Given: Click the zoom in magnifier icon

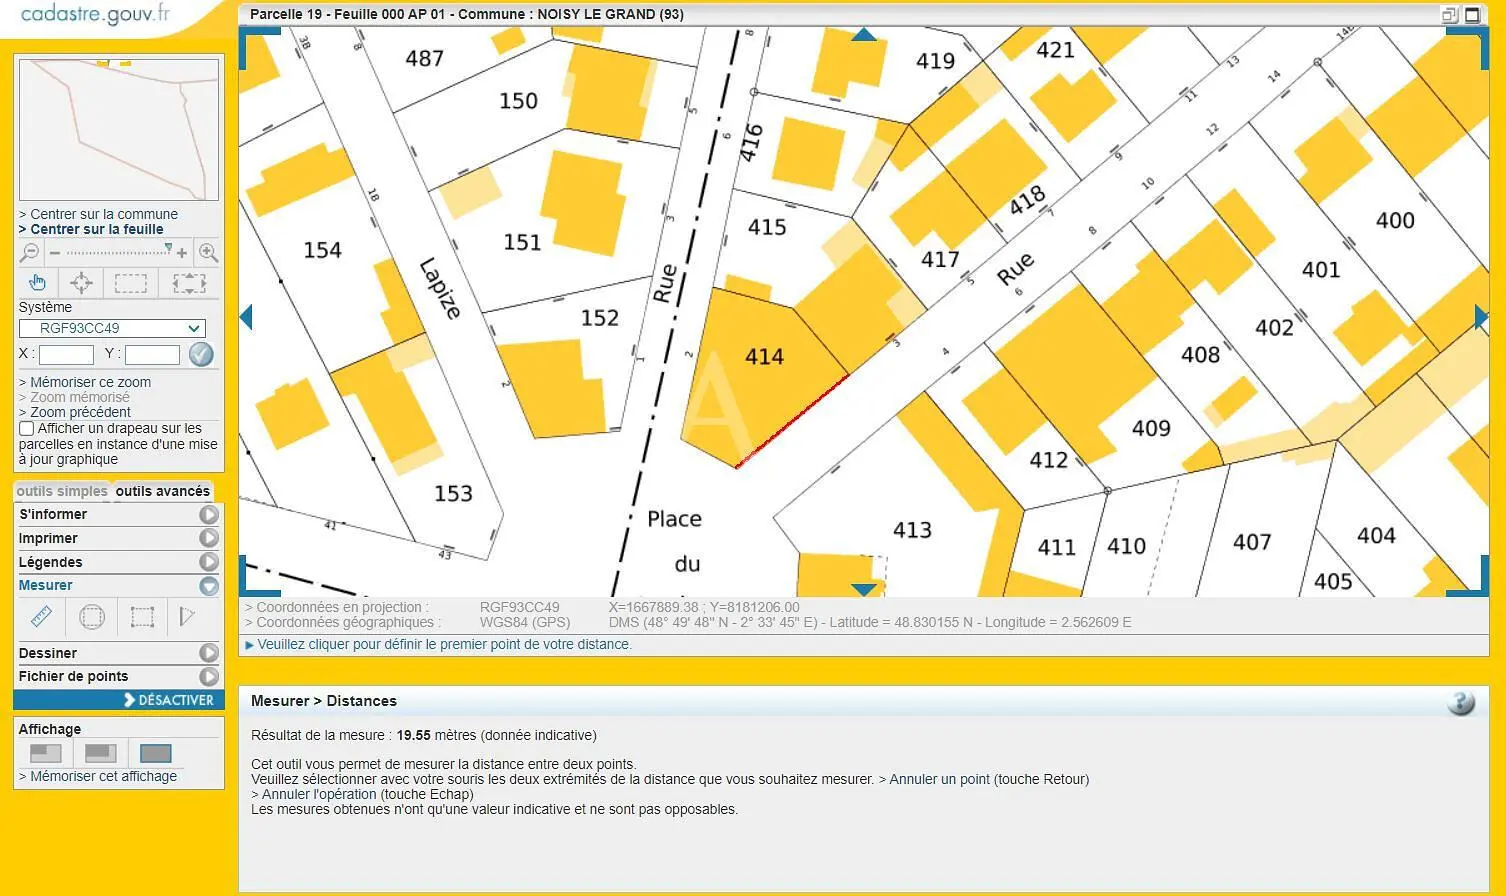Looking at the screenshot, I should (x=208, y=253).
